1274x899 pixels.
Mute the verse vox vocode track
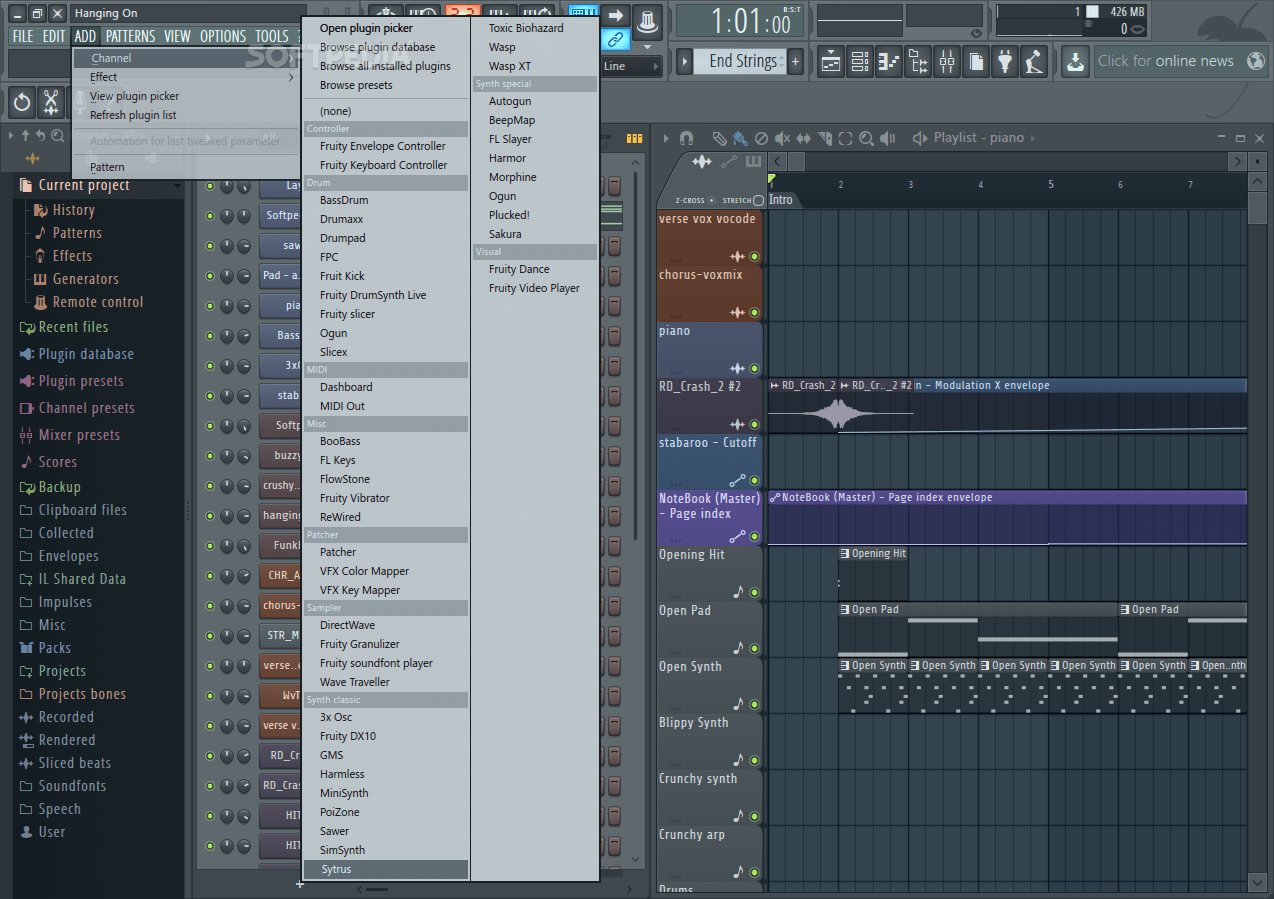tap(754, 257)
